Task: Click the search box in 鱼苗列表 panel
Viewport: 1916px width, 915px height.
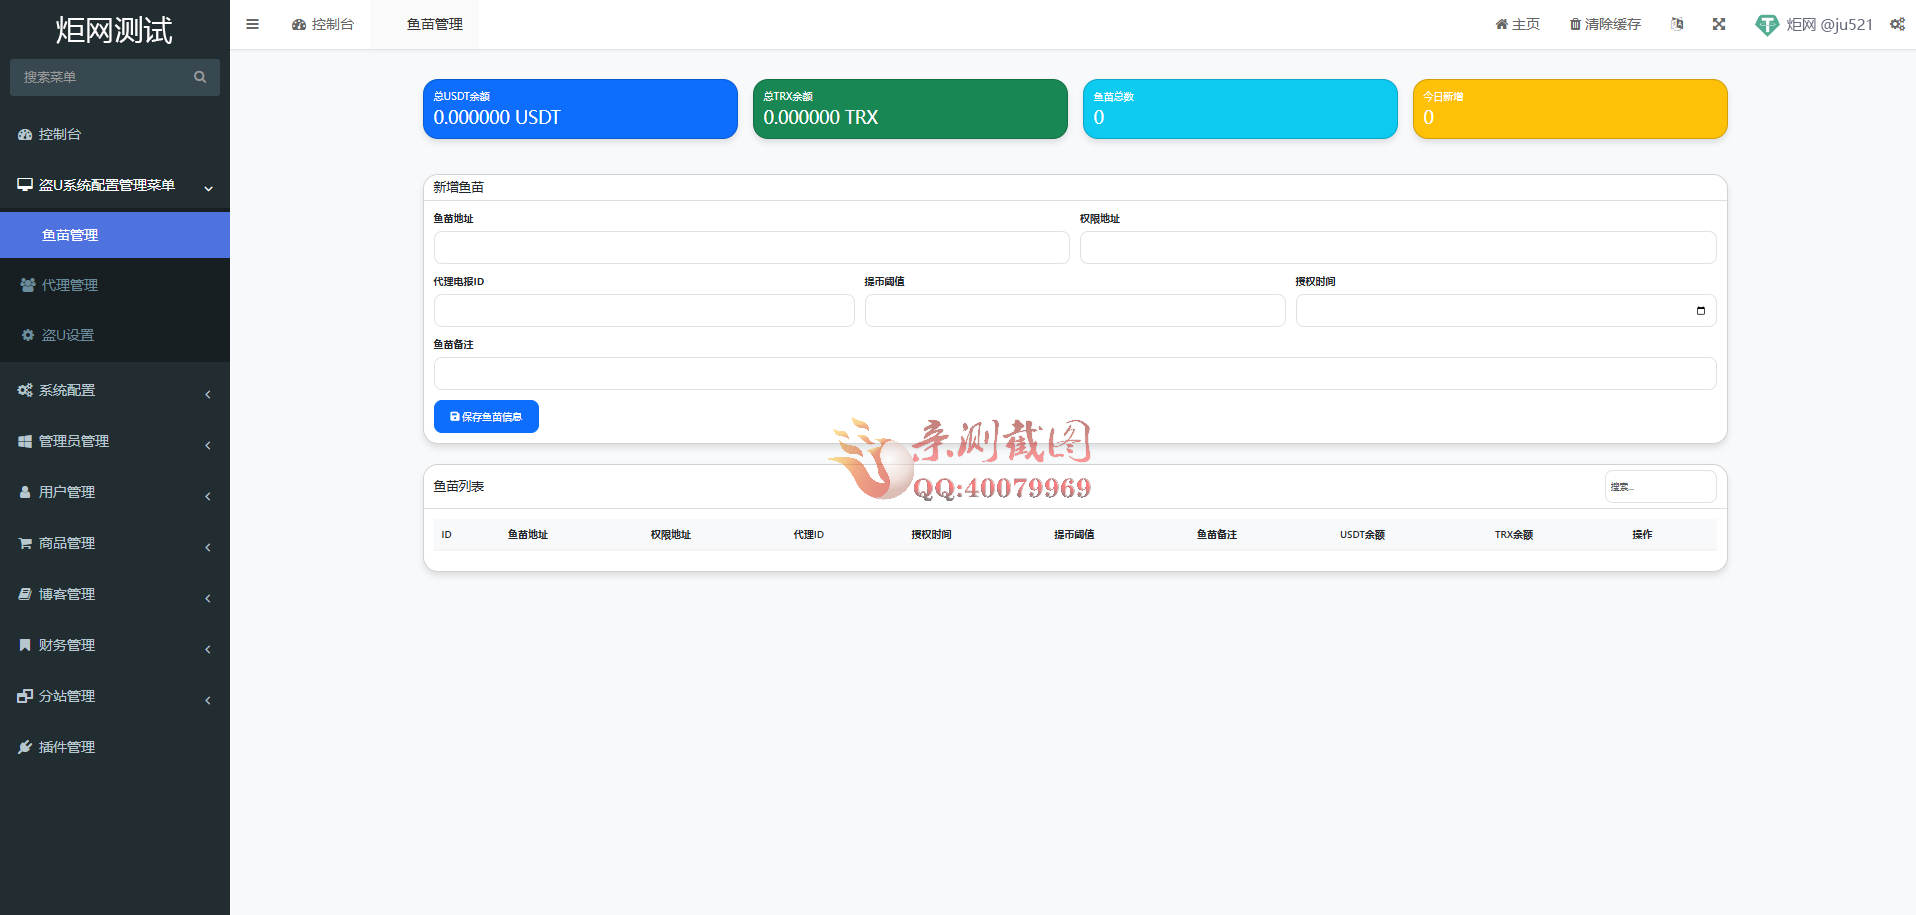Action: pos(1659,487)
